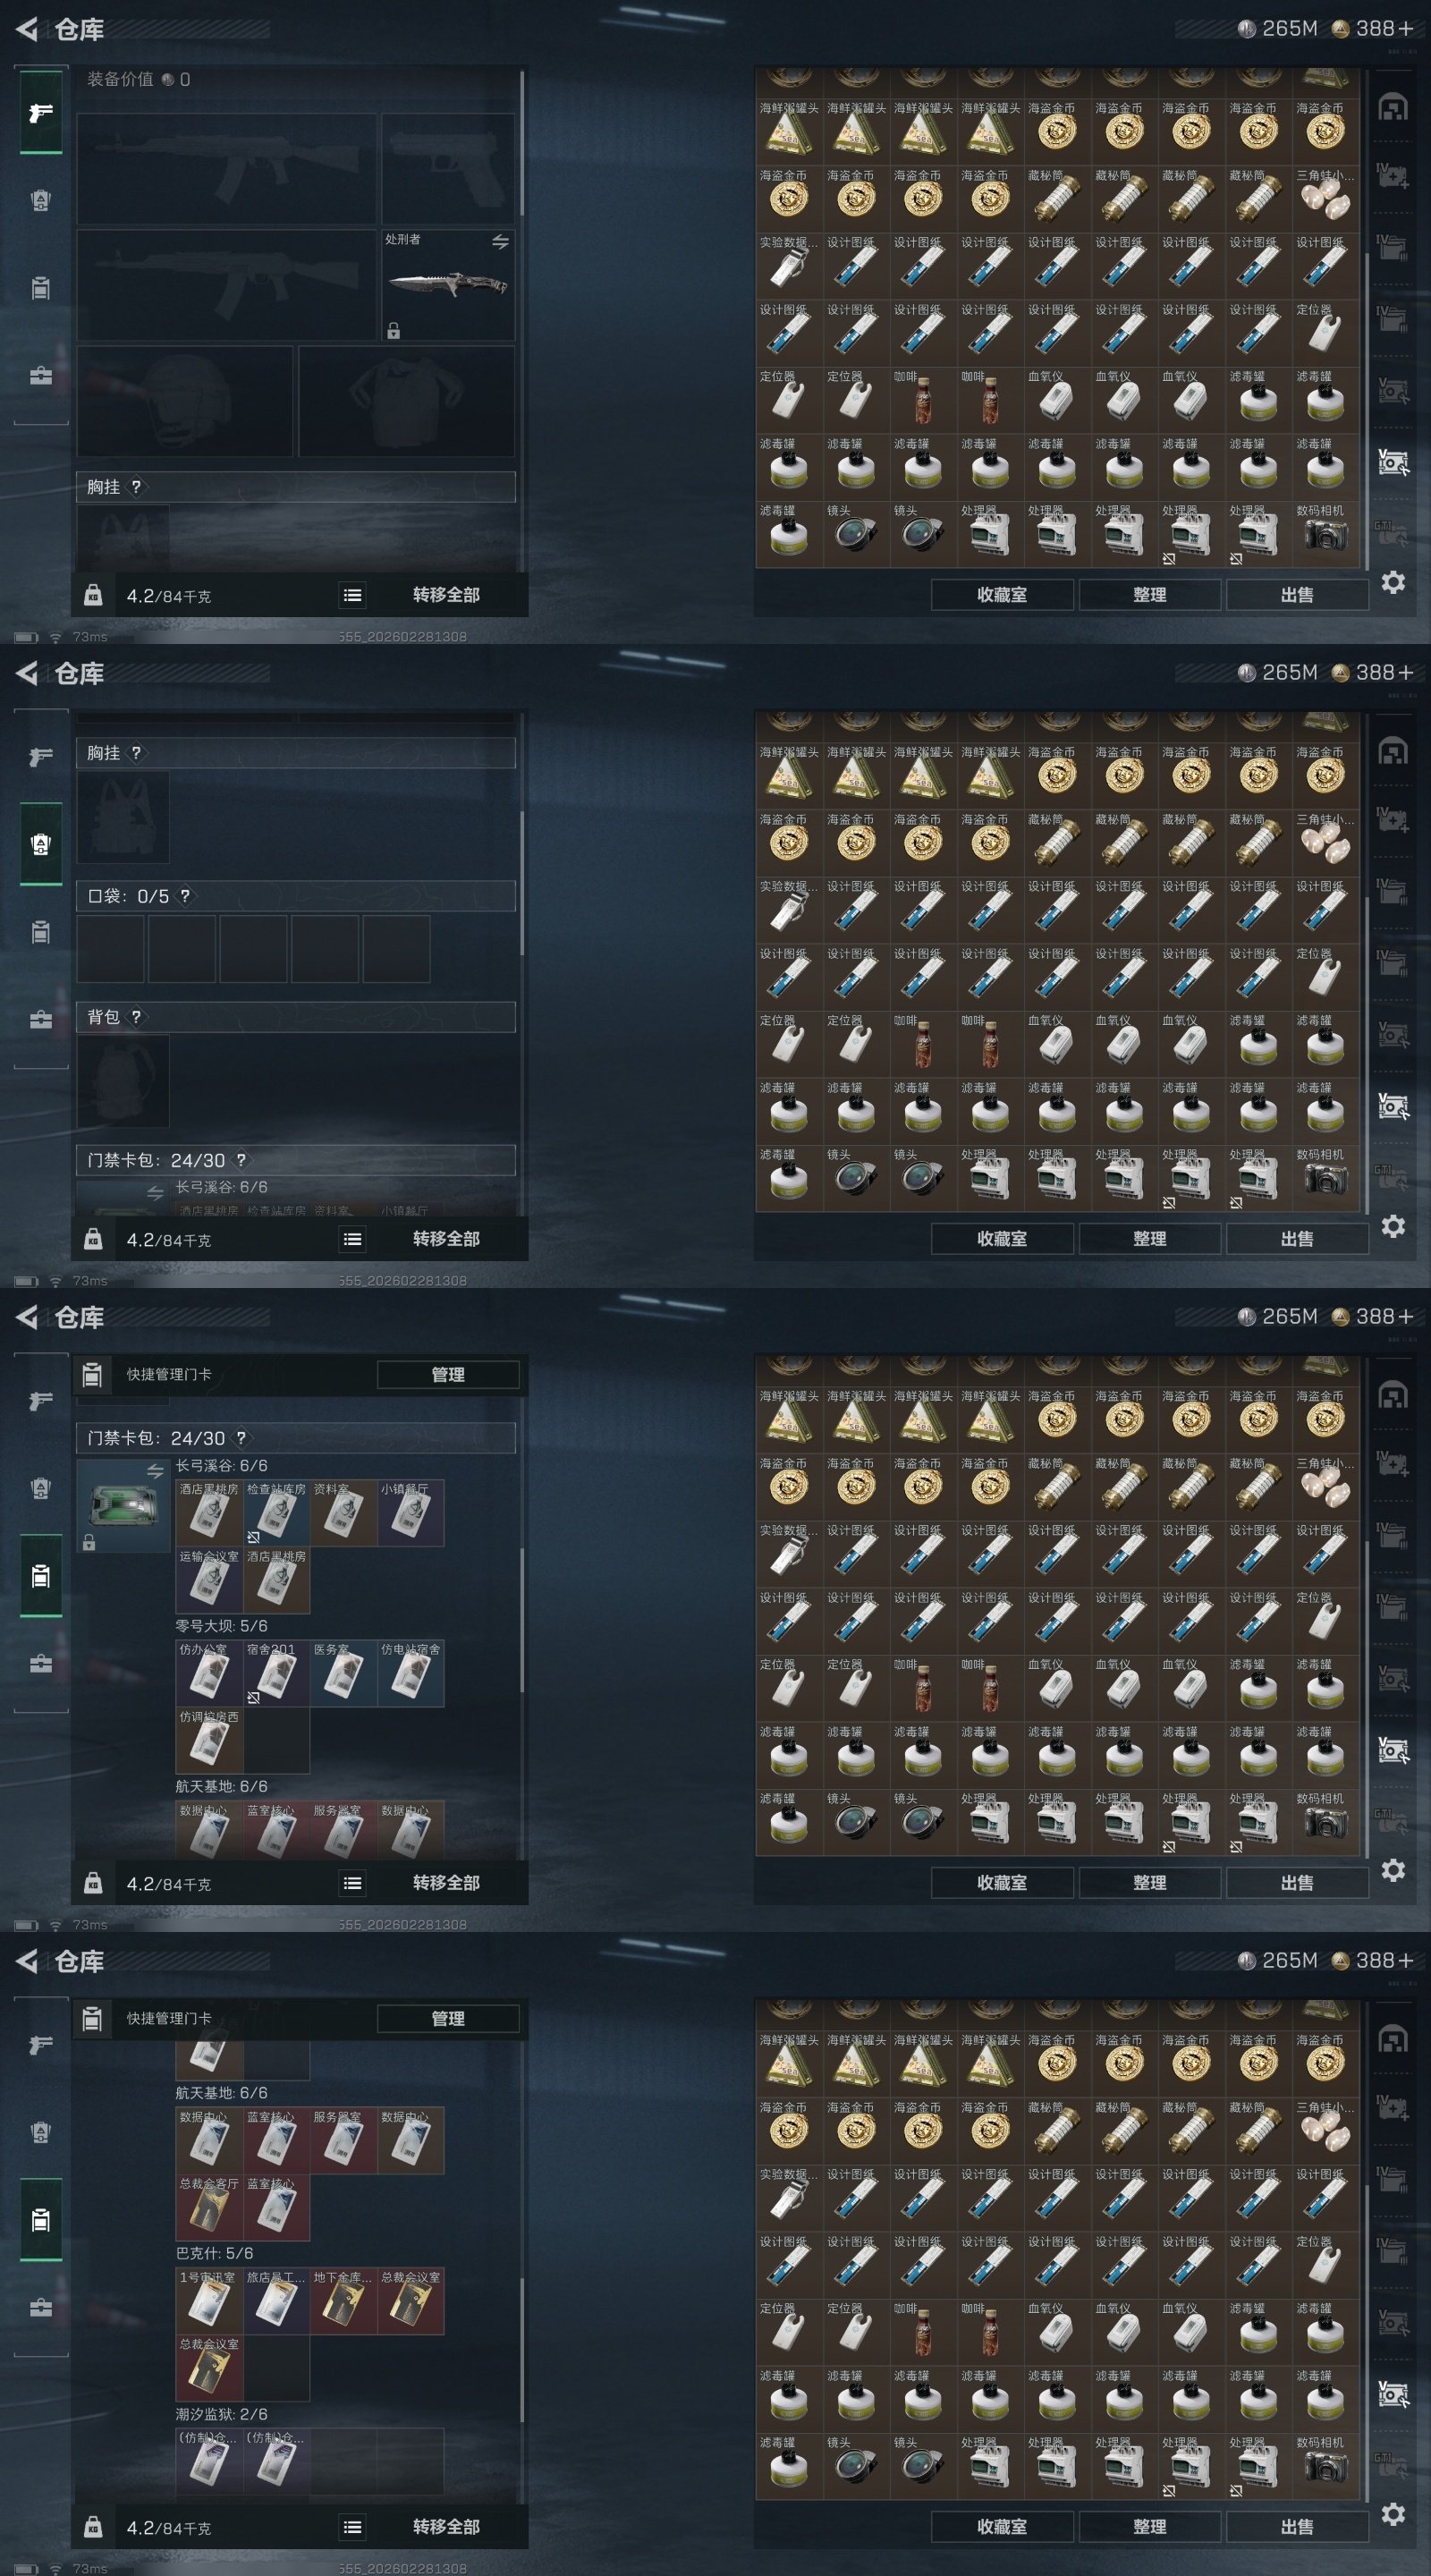Select the 处刑者 knife in the melee slot
Viewport: 1431px width, 2576px height.
[x=448, y=285]
